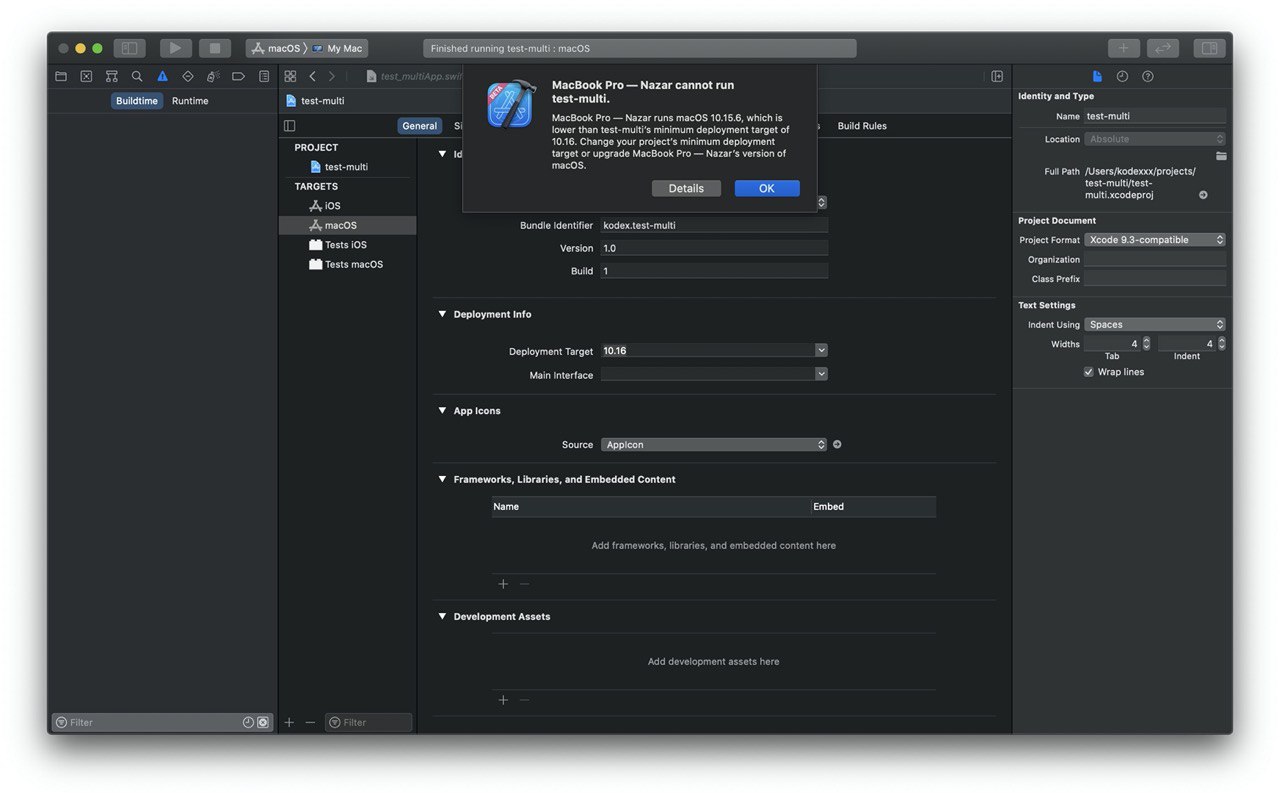This screenshot has width=1280, height=797.
Task: Stop the running scheme
Action: (x=214, y=48)
